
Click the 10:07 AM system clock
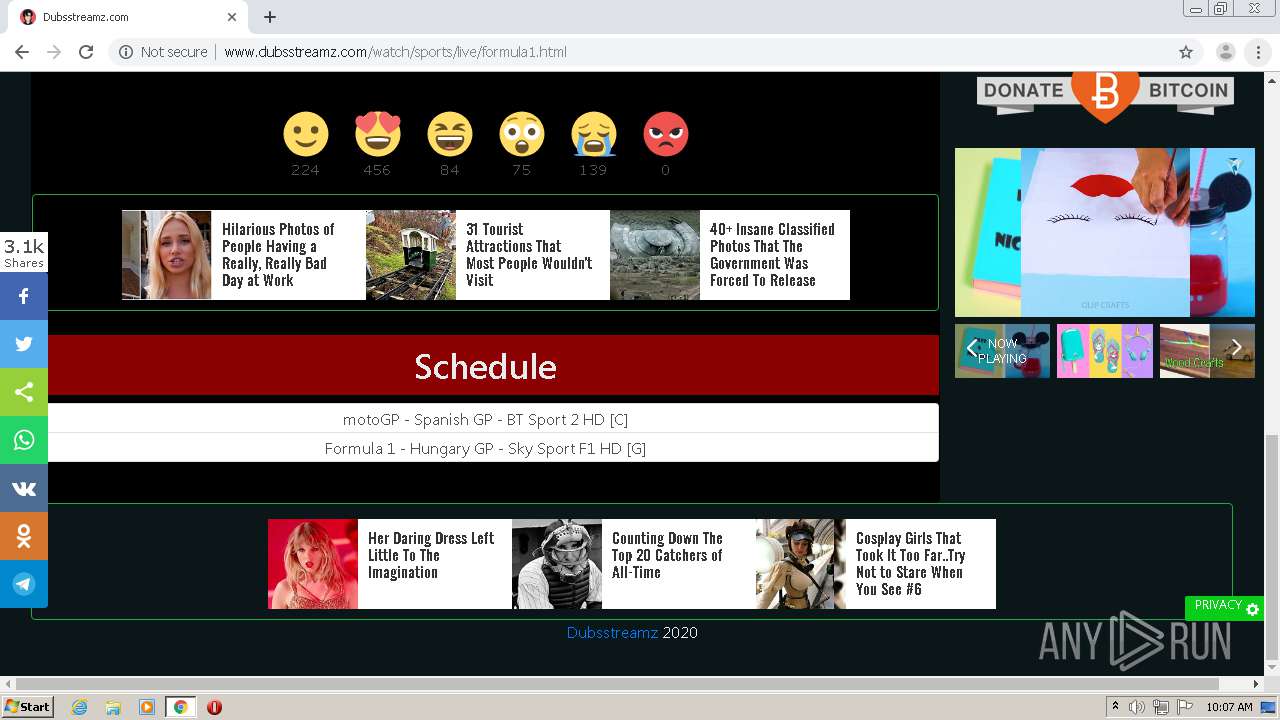tap(1229, 707)
